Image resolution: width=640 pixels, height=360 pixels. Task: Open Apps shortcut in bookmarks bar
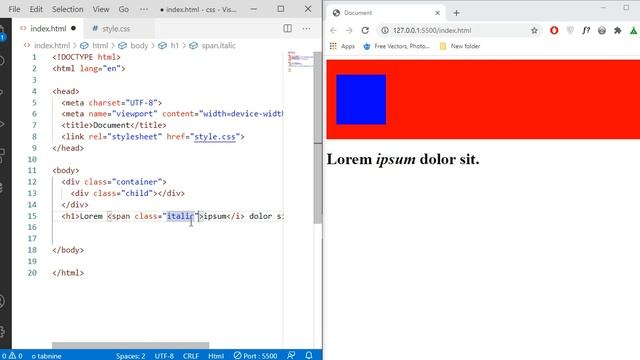coord(342,46)
